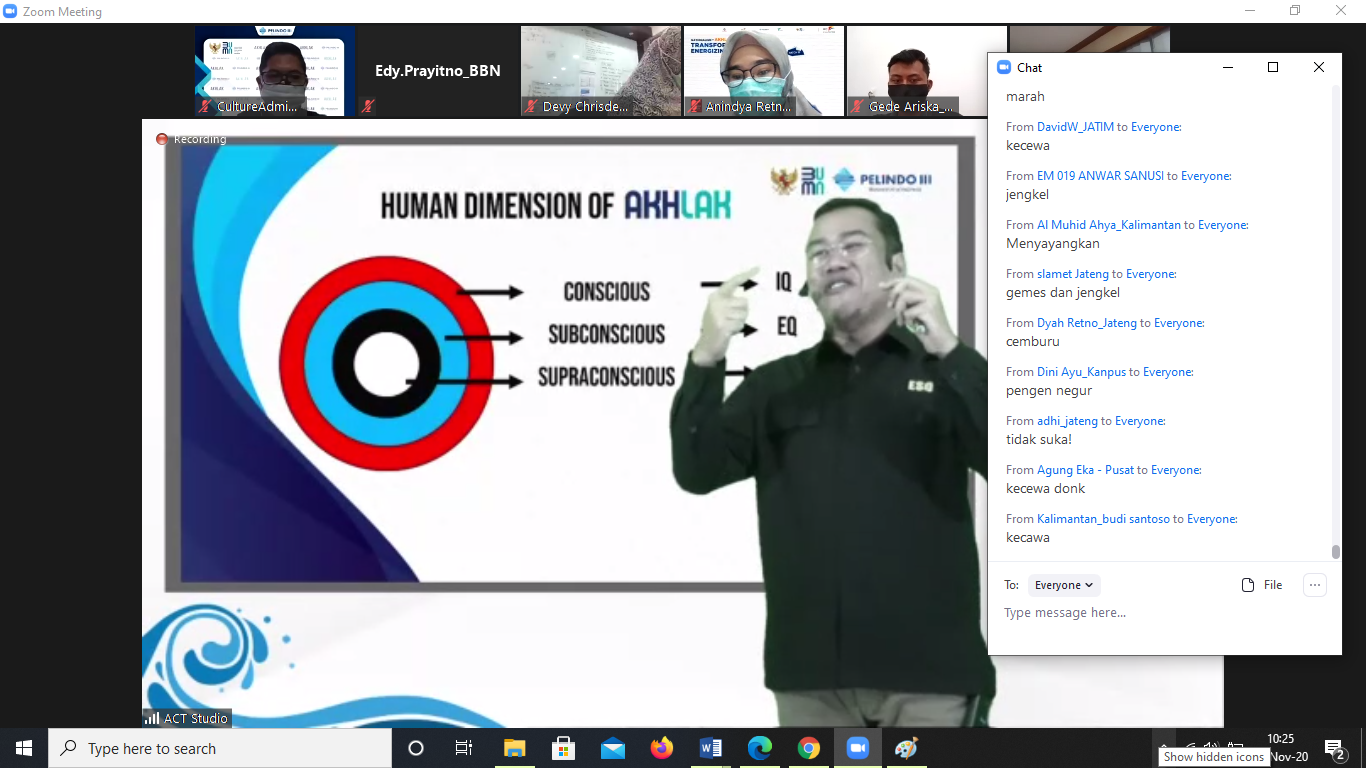Open Microsoft Word from the taskbar
Viewport: 1366px width, 768px height.
tap(711, 748)
